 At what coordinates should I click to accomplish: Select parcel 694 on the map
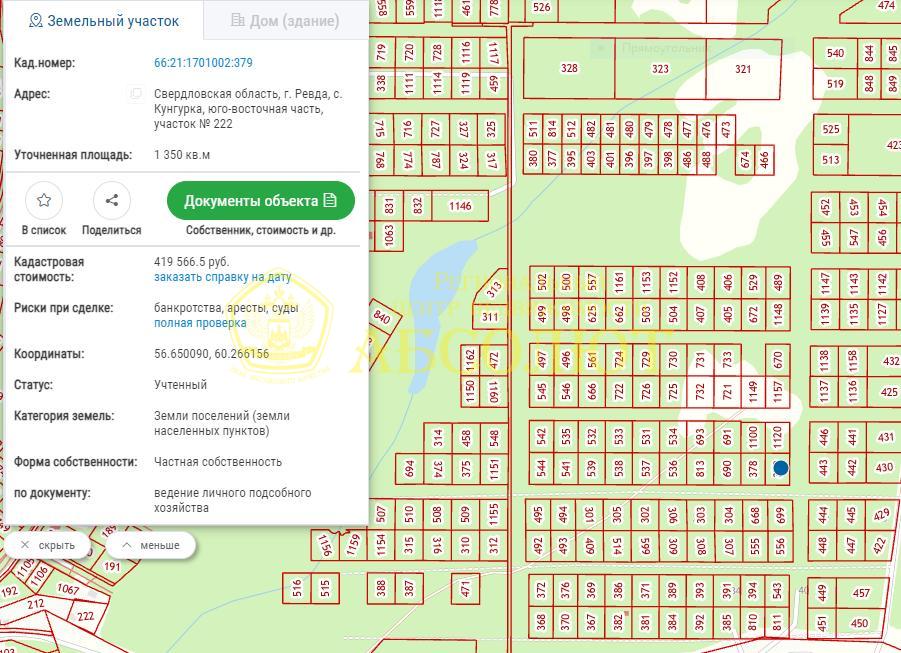[x=409, y=468]
